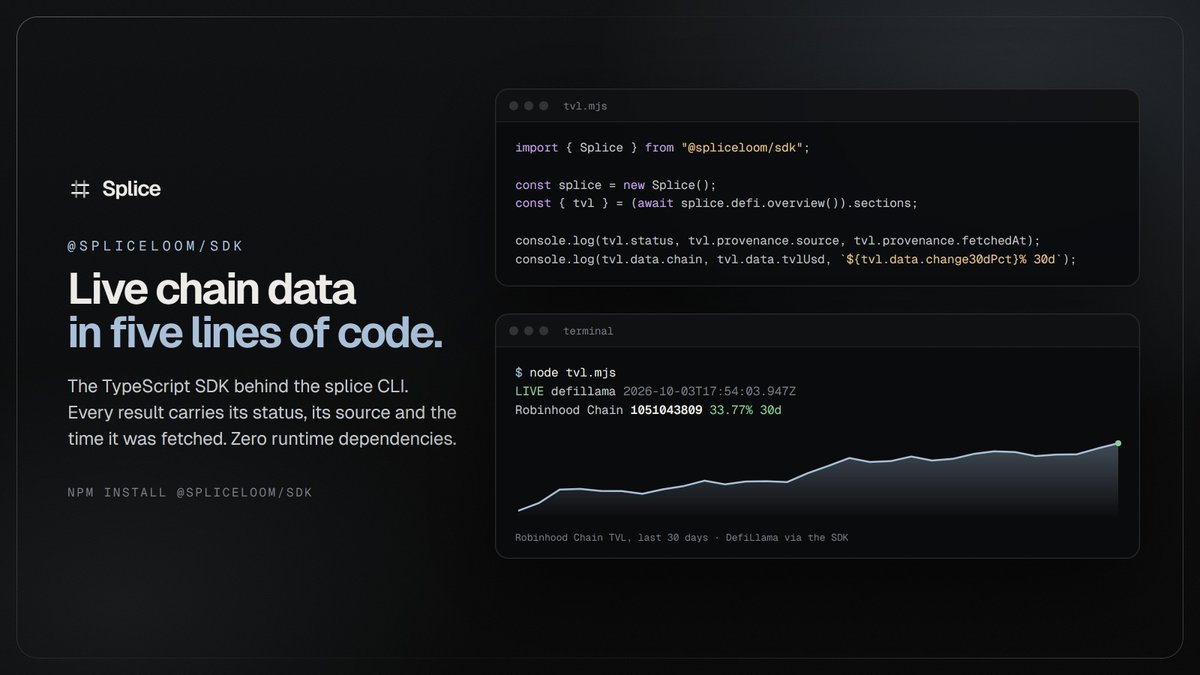
Task: Click the console.log line with "tvl.data.change30dPct"
Action: (795, 259)
